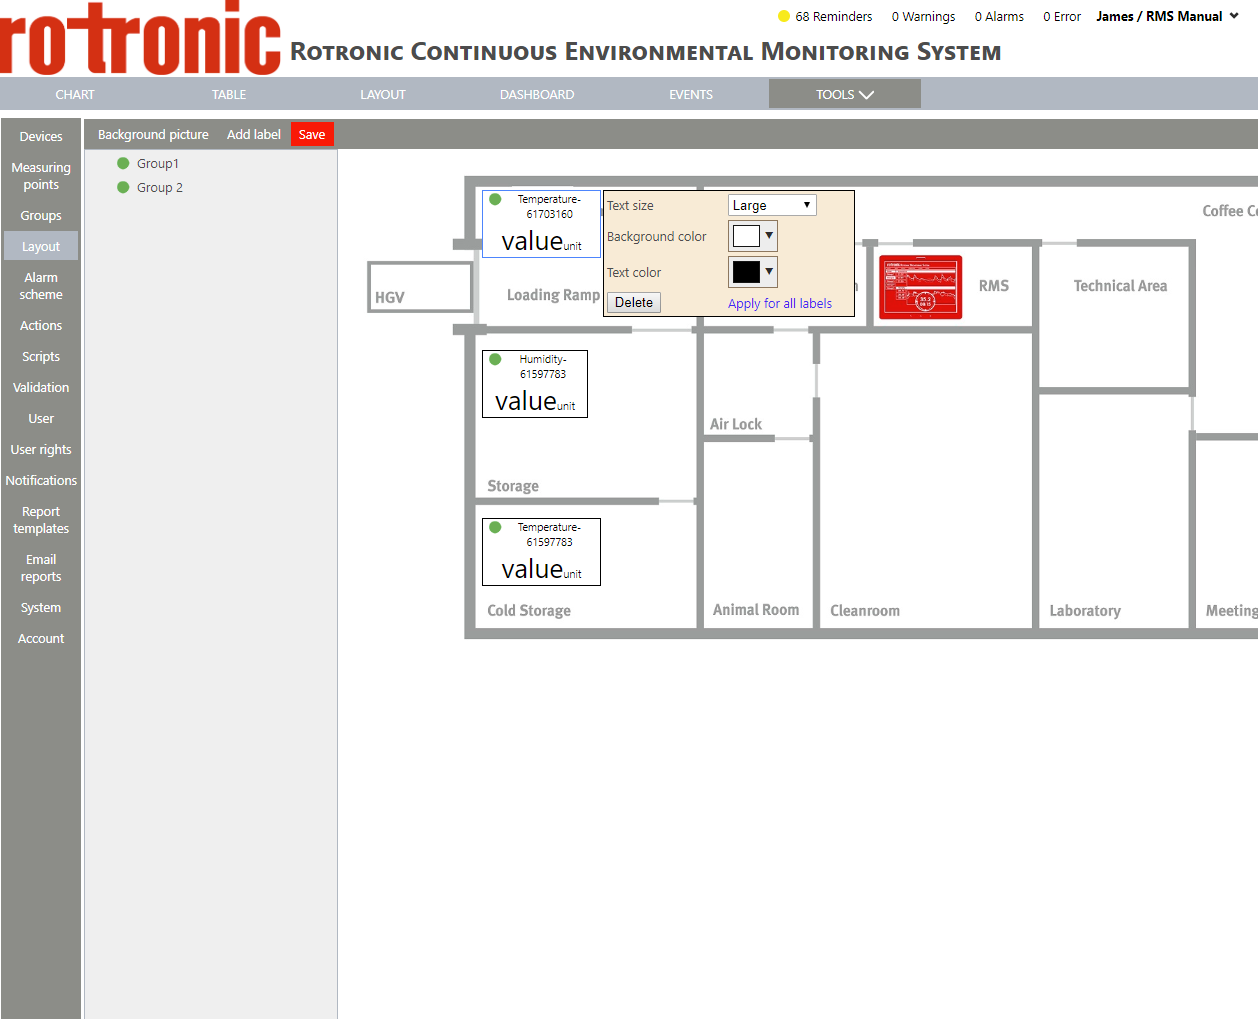Click the Cleanroom room label
Screen dimensions: 1258x1019
[865, 610]
